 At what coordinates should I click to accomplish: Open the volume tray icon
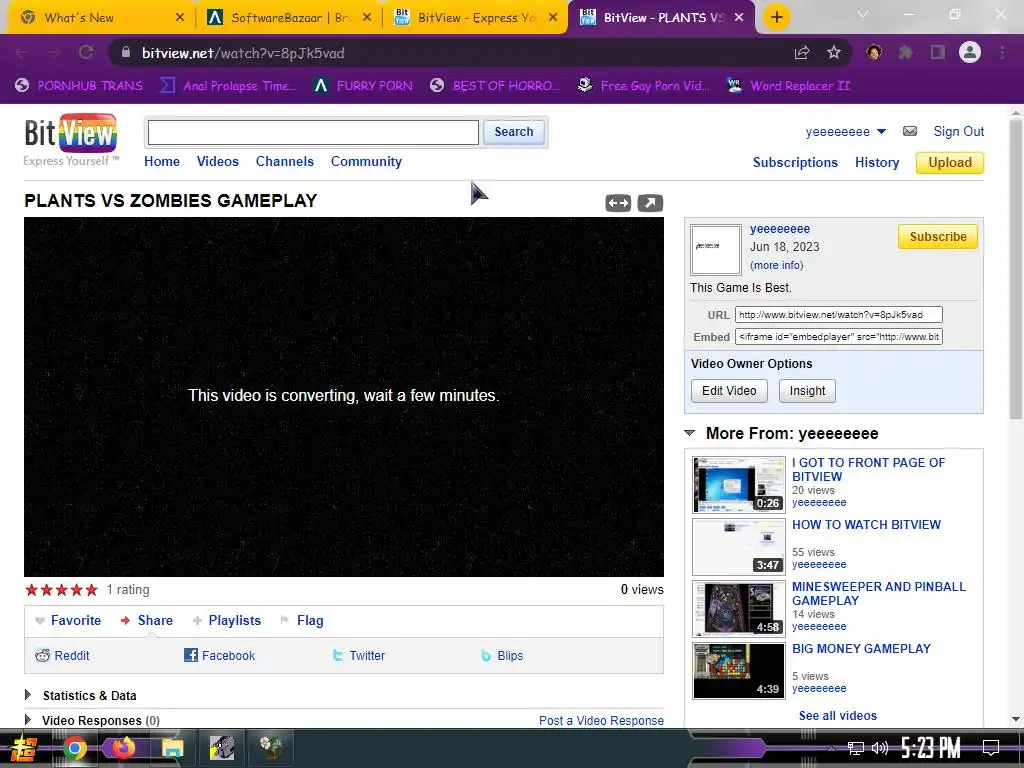pyautogui.click(x=880, y=748)
